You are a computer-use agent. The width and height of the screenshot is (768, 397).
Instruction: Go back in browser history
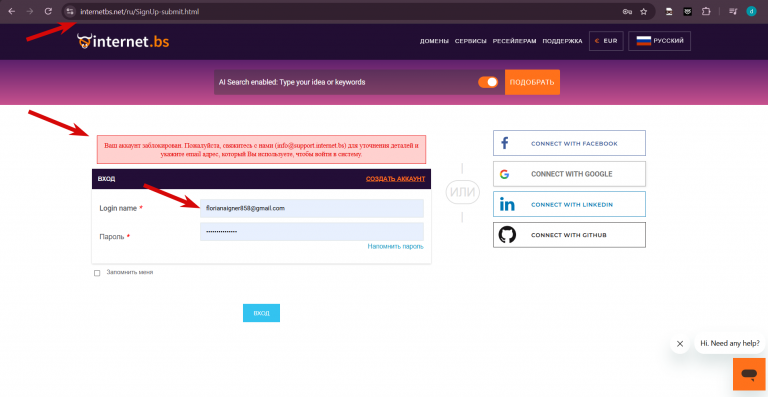(x=11, y=11)
